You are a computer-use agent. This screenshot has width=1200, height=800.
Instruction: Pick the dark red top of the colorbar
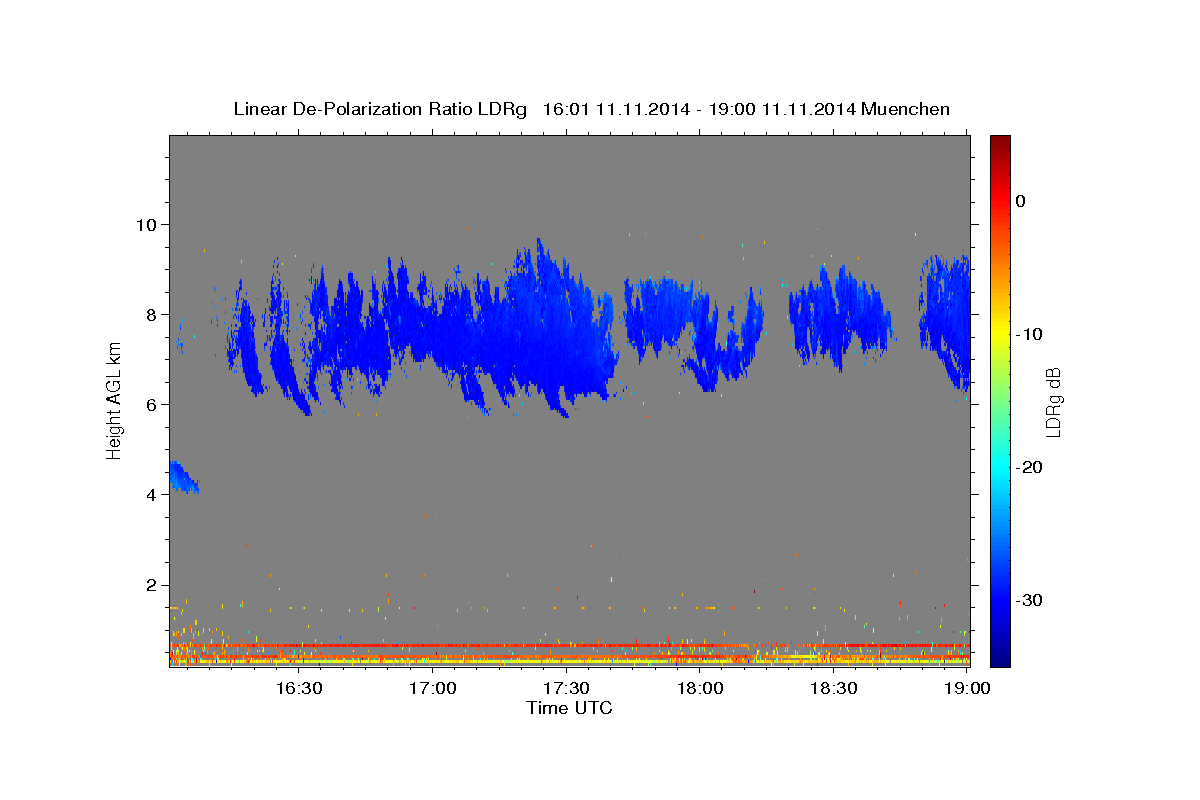pyautogui.click(x=1000, y=144)
